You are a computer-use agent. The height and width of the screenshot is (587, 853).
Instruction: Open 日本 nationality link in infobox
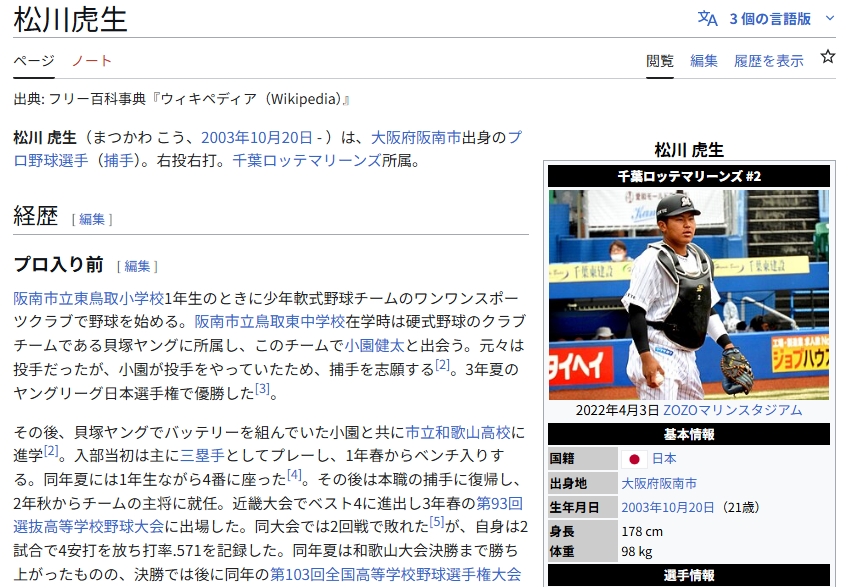664,459
